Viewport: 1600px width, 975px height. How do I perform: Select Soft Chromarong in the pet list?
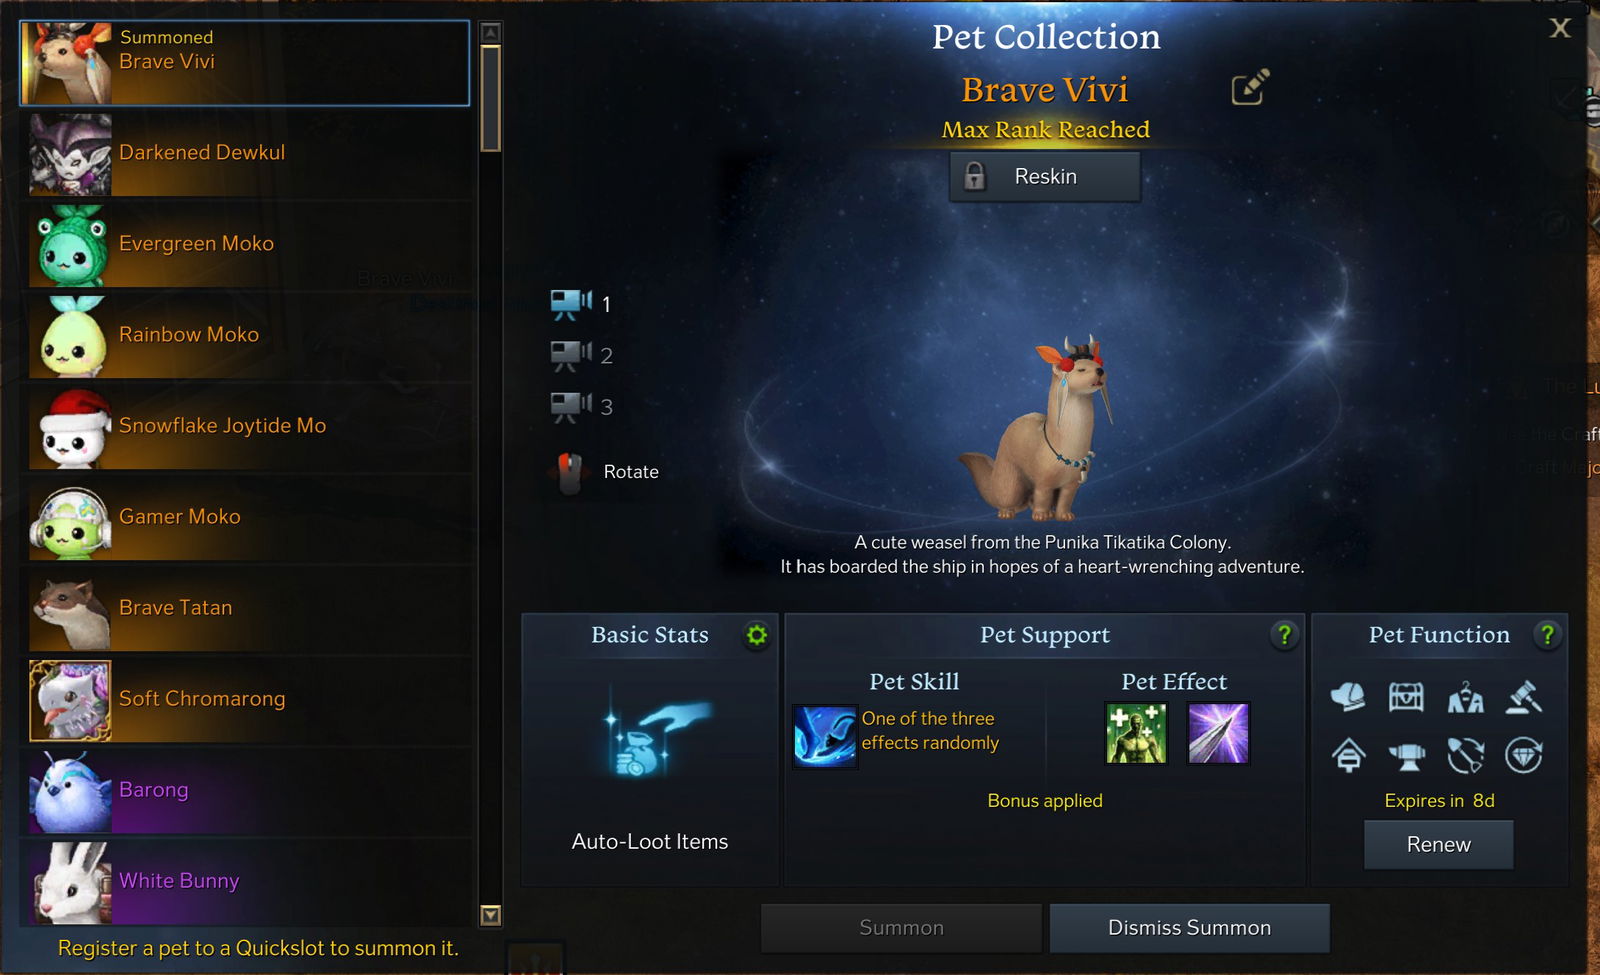245,699
